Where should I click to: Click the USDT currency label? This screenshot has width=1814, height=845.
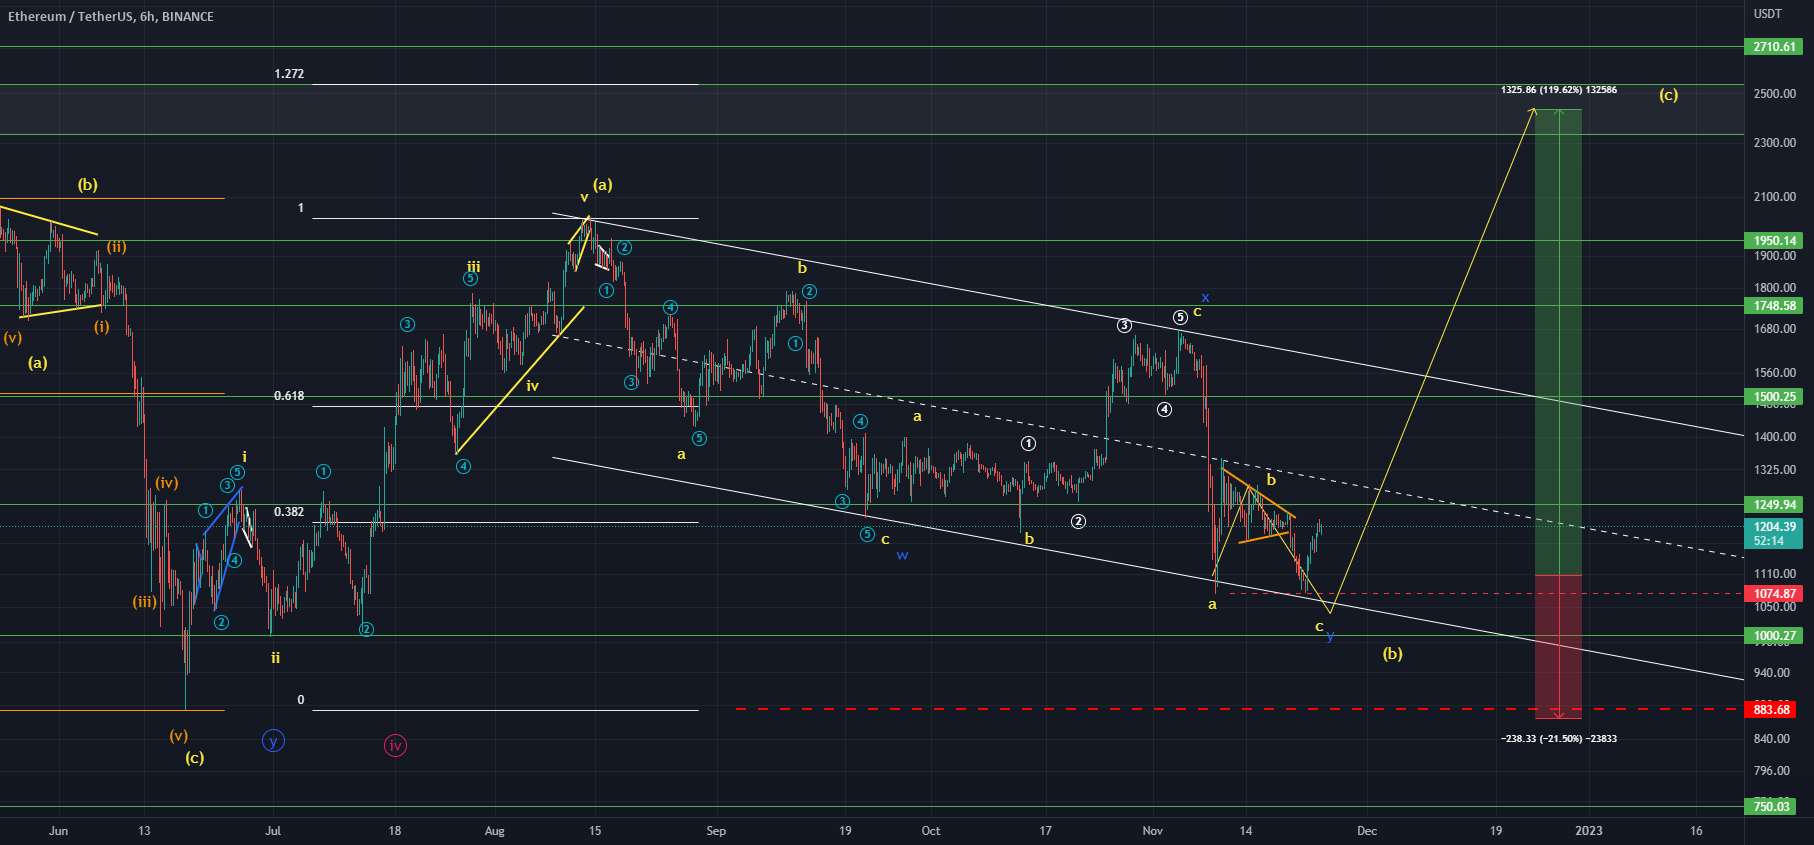[1767, 14]
